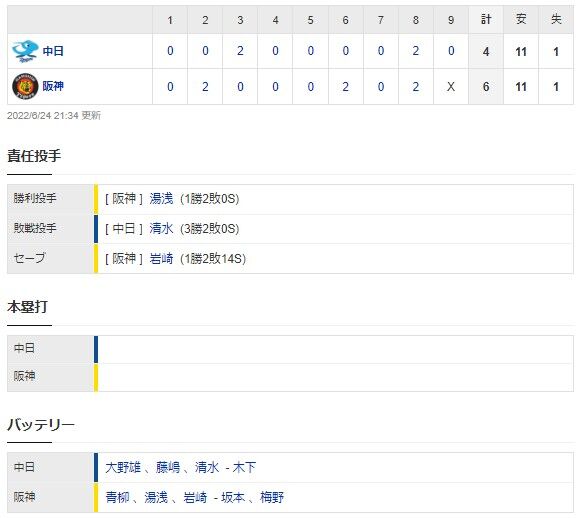Click 中日's 3rd inning score cell

tap(240, 51)
